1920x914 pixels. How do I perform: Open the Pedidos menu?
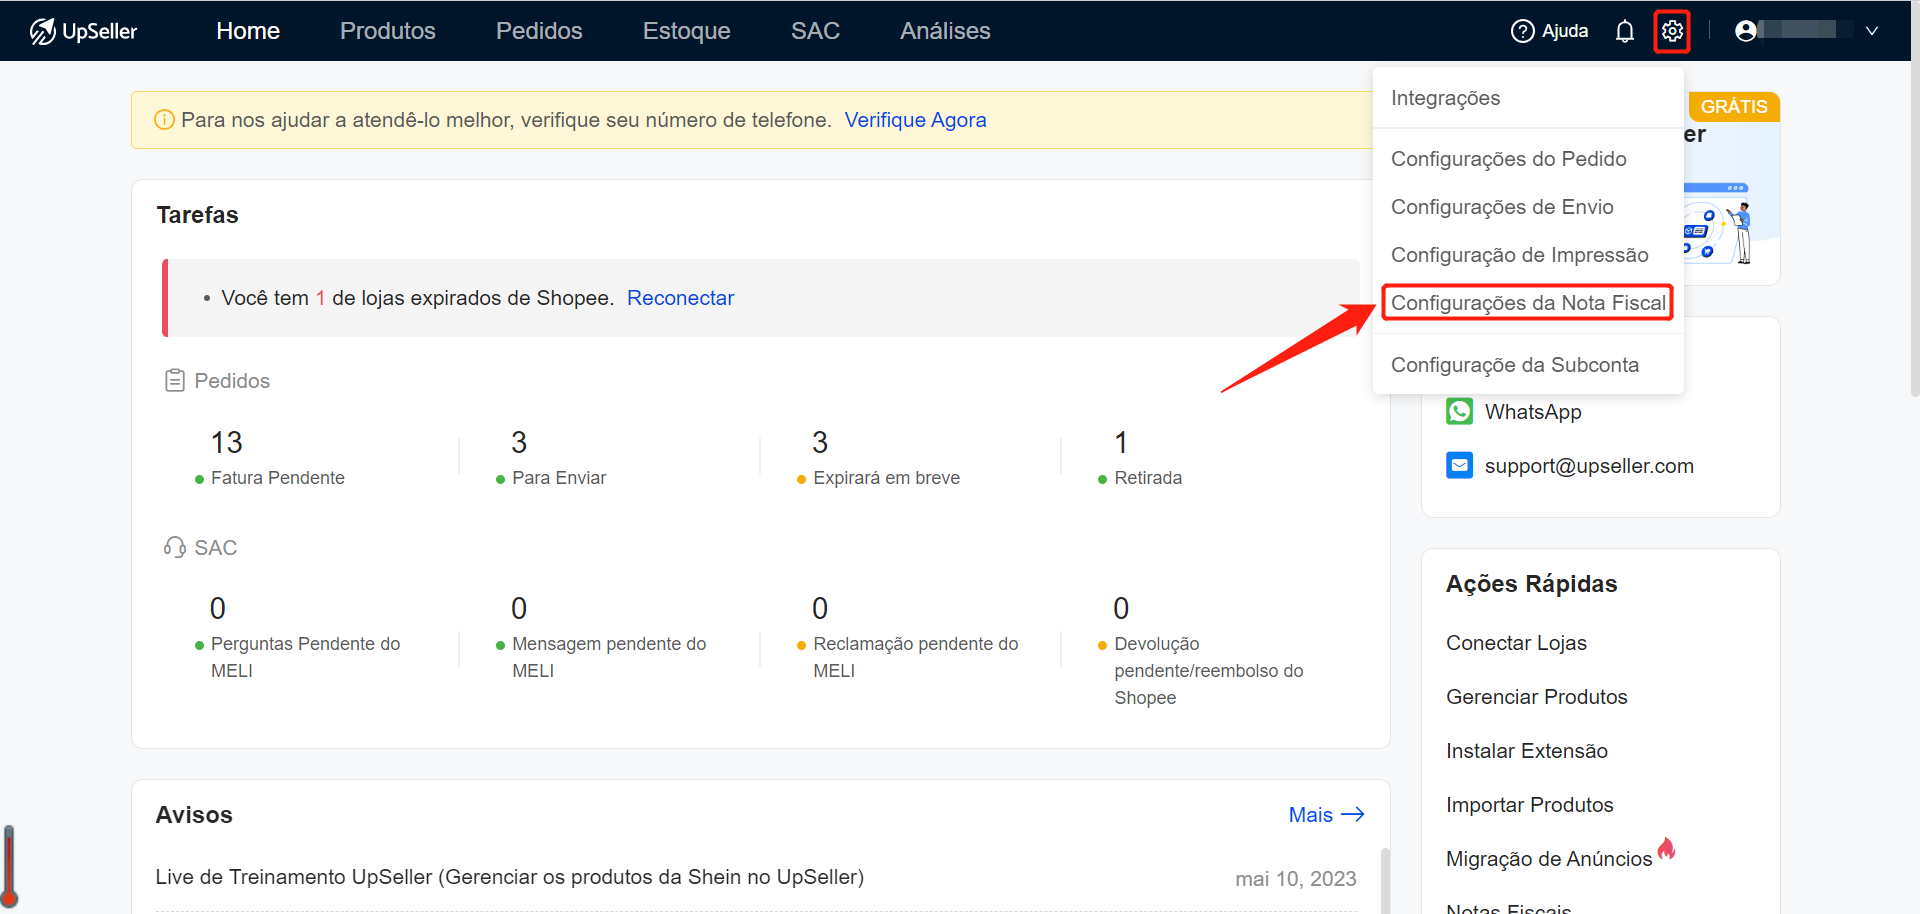(x=539, y=31)
